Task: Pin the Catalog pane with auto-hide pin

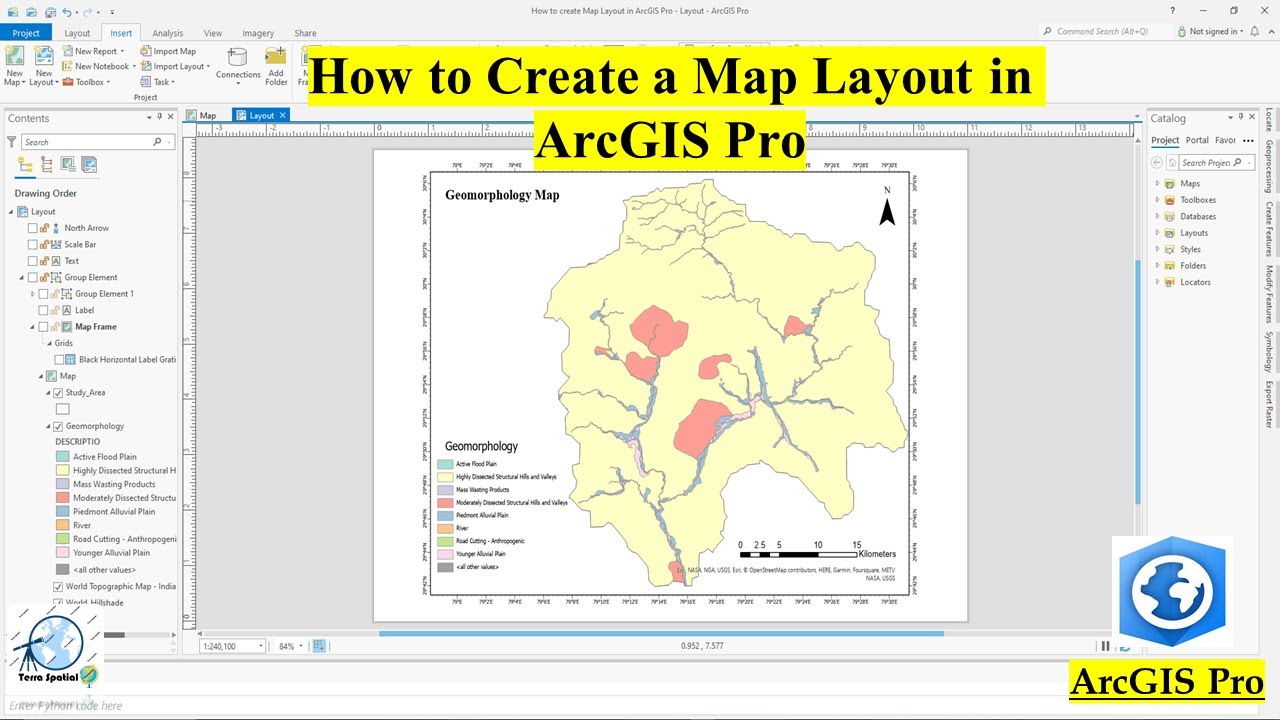Action: (1241, 117)
